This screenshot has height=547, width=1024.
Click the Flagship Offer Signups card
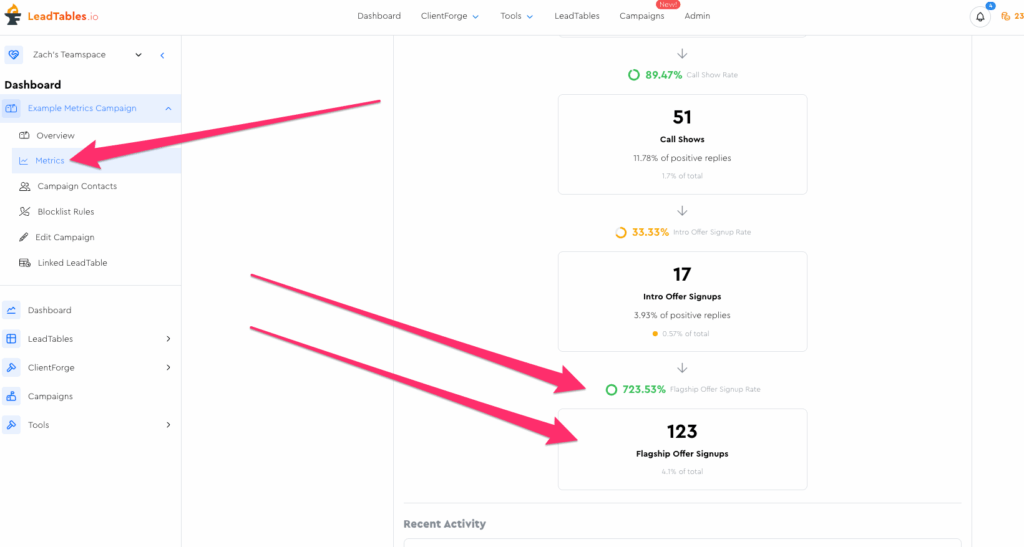pyautogui.click(x=682, y=448)
